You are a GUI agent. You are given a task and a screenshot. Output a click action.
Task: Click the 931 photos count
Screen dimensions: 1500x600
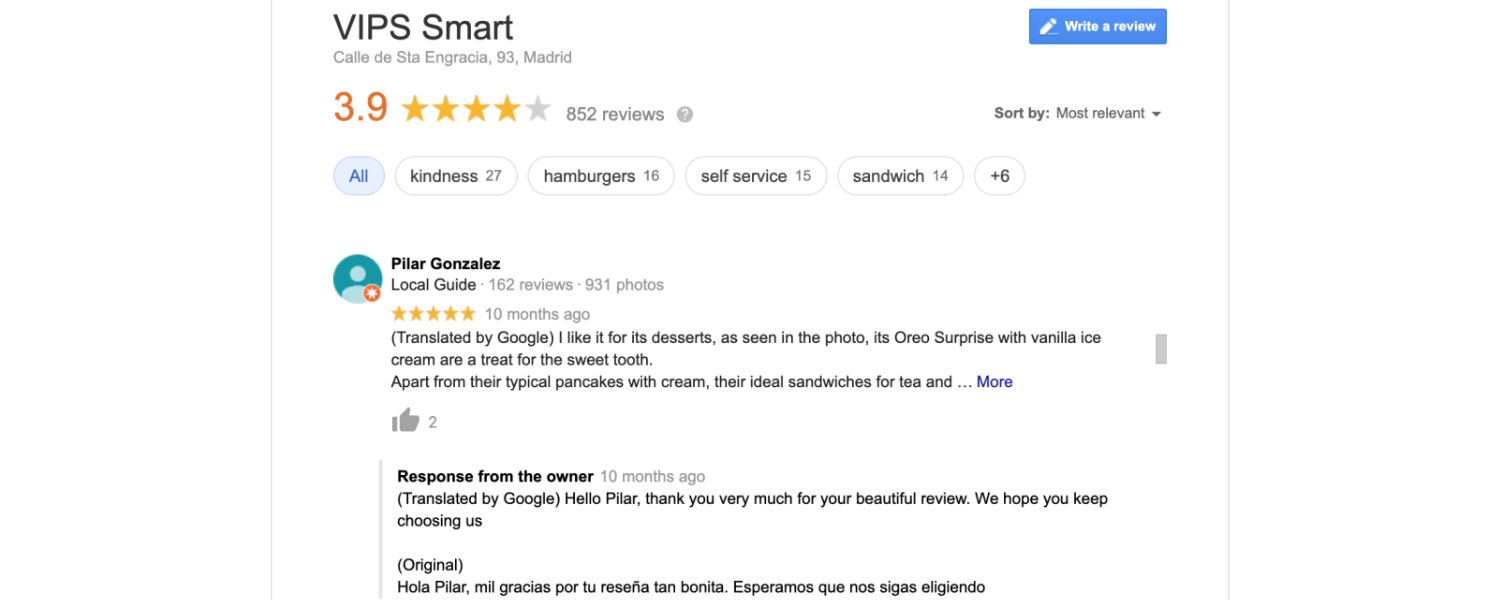624,284
